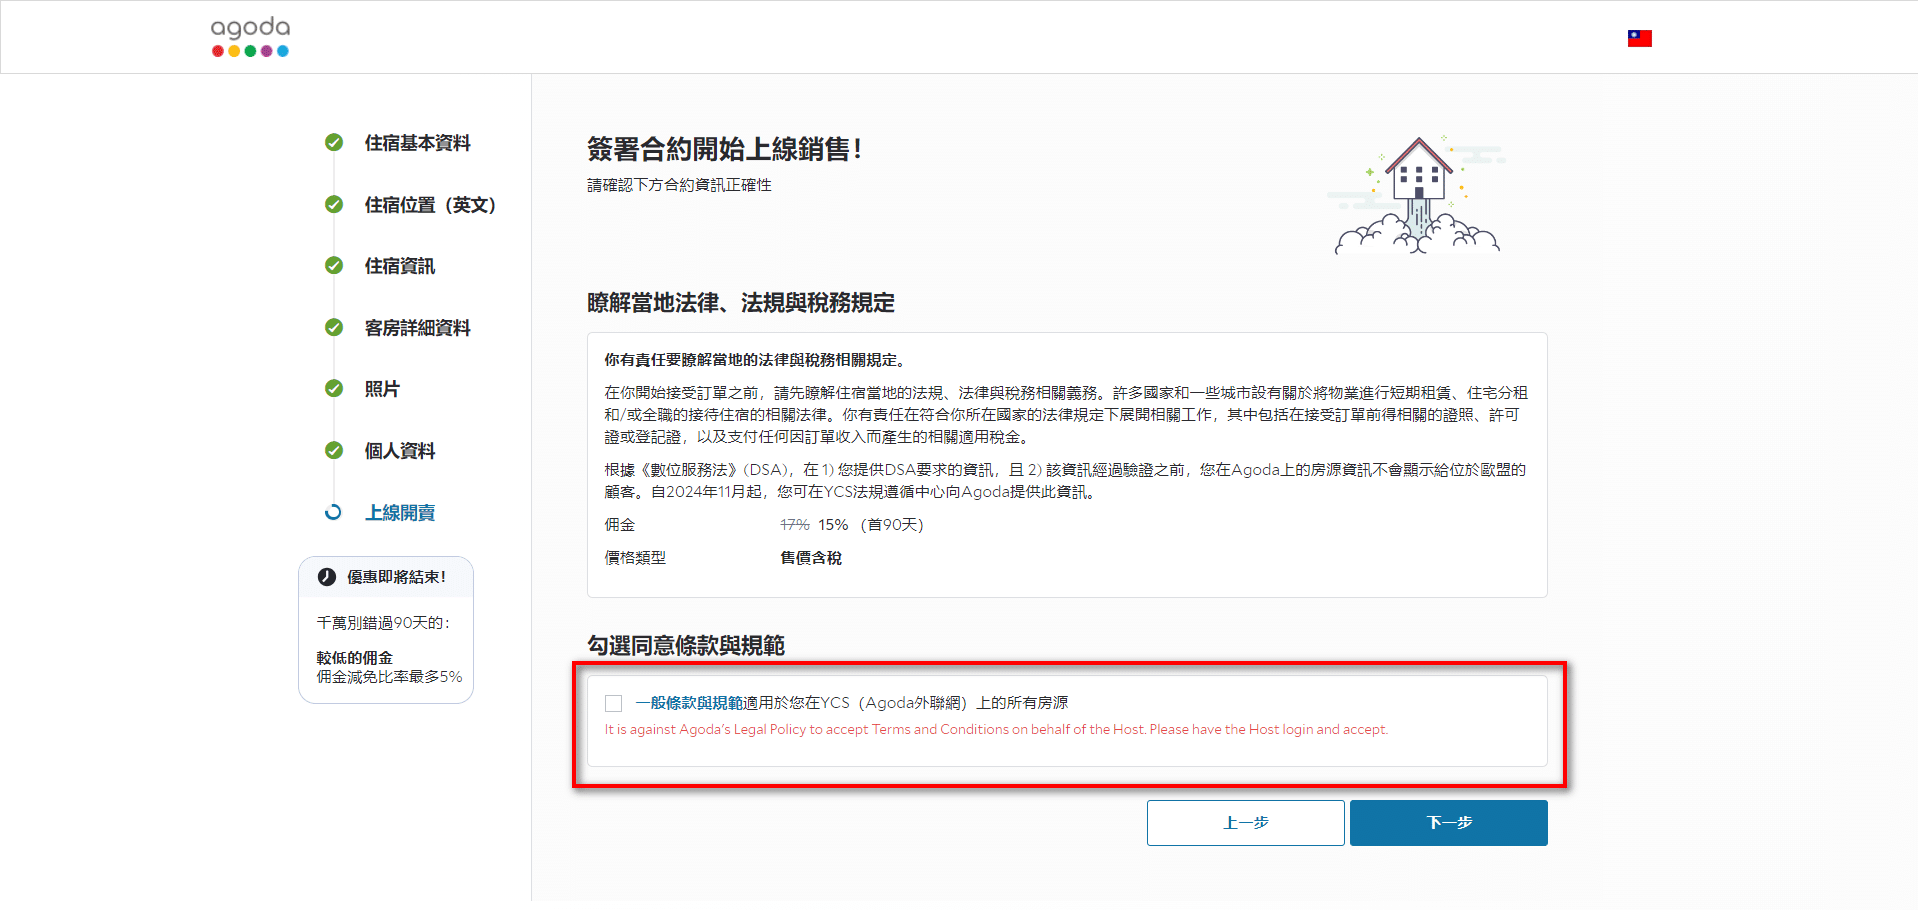Click the green check beside 個人資料
1918x910 pixels.
click(x=334, y=450)
